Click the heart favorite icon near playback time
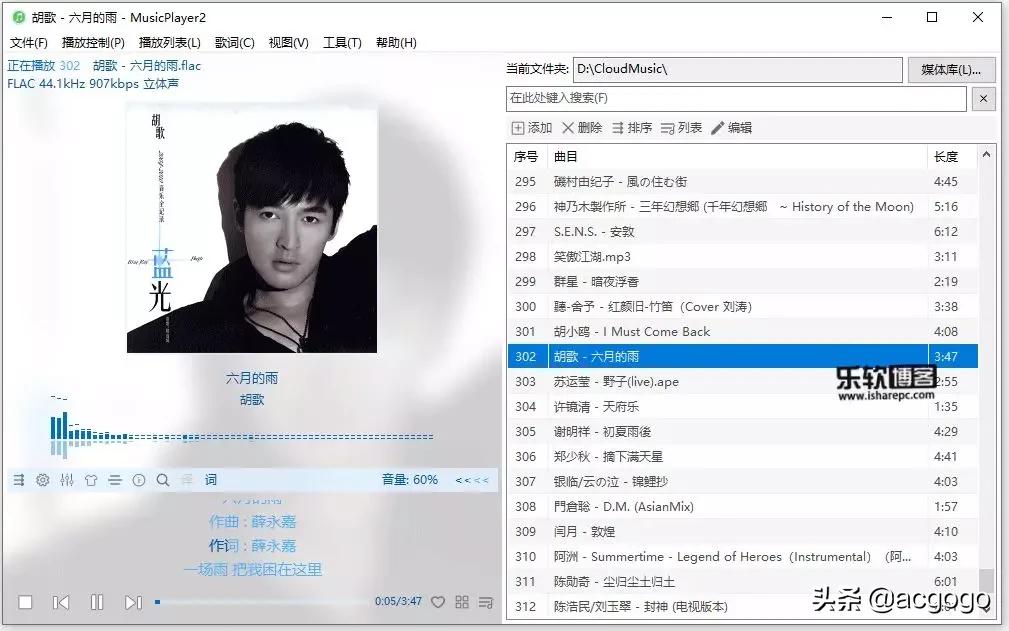This screenshot has height=631, width=1009. (x=438, y=602)
